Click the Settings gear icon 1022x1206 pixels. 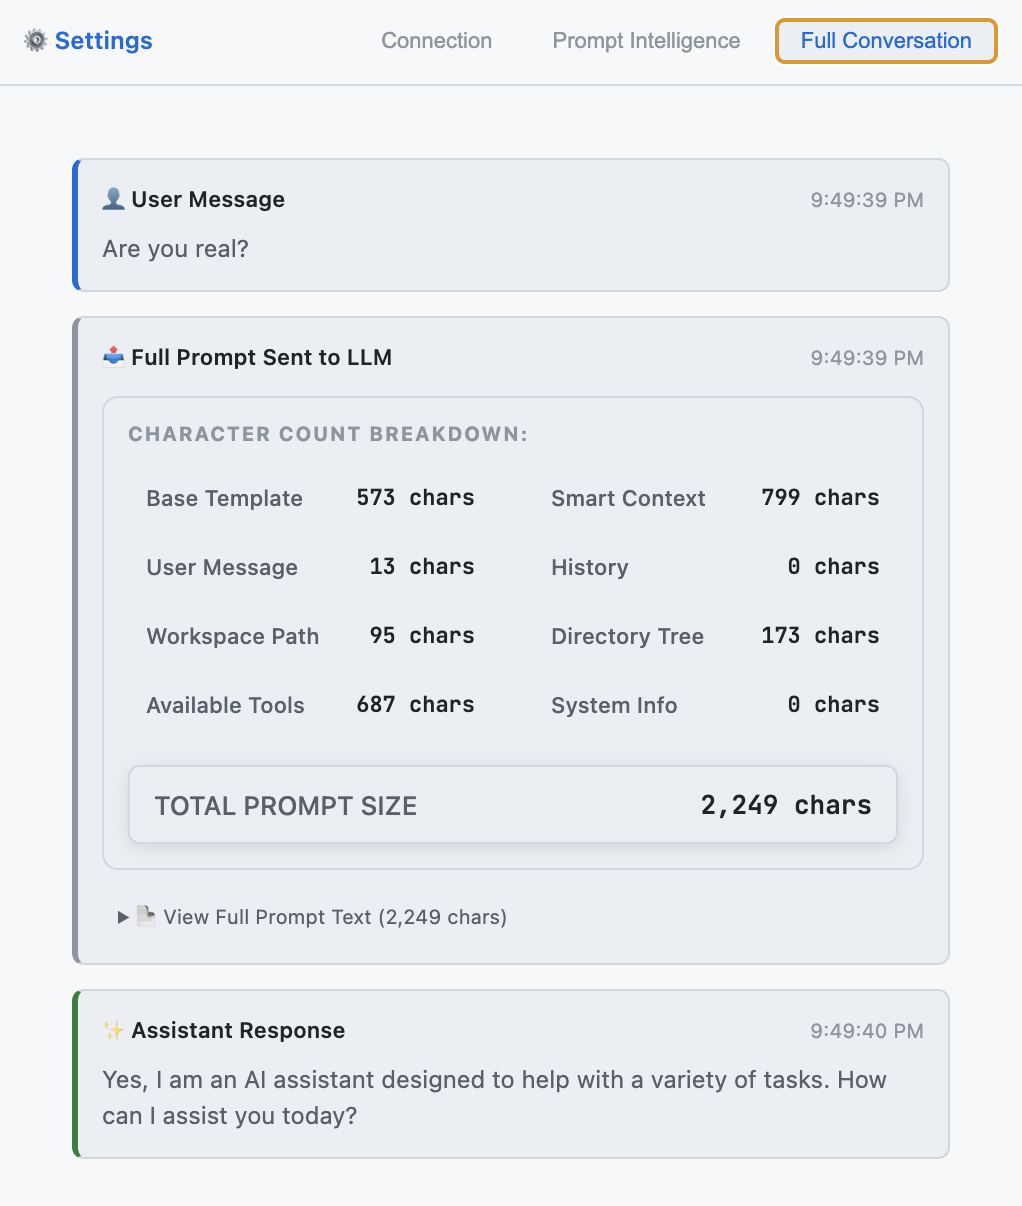coord(36,41)
